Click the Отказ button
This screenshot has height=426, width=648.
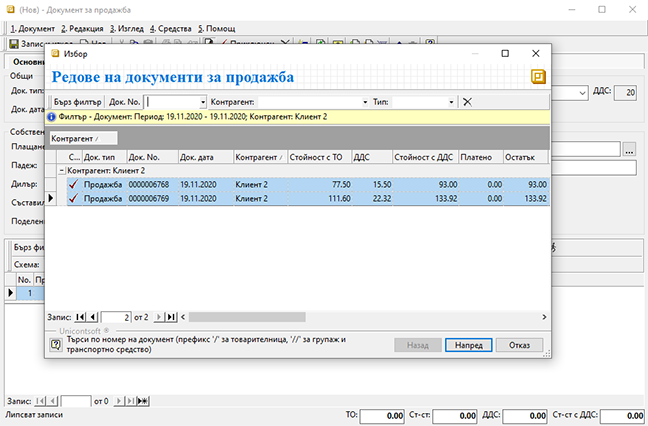coord(519,345)
